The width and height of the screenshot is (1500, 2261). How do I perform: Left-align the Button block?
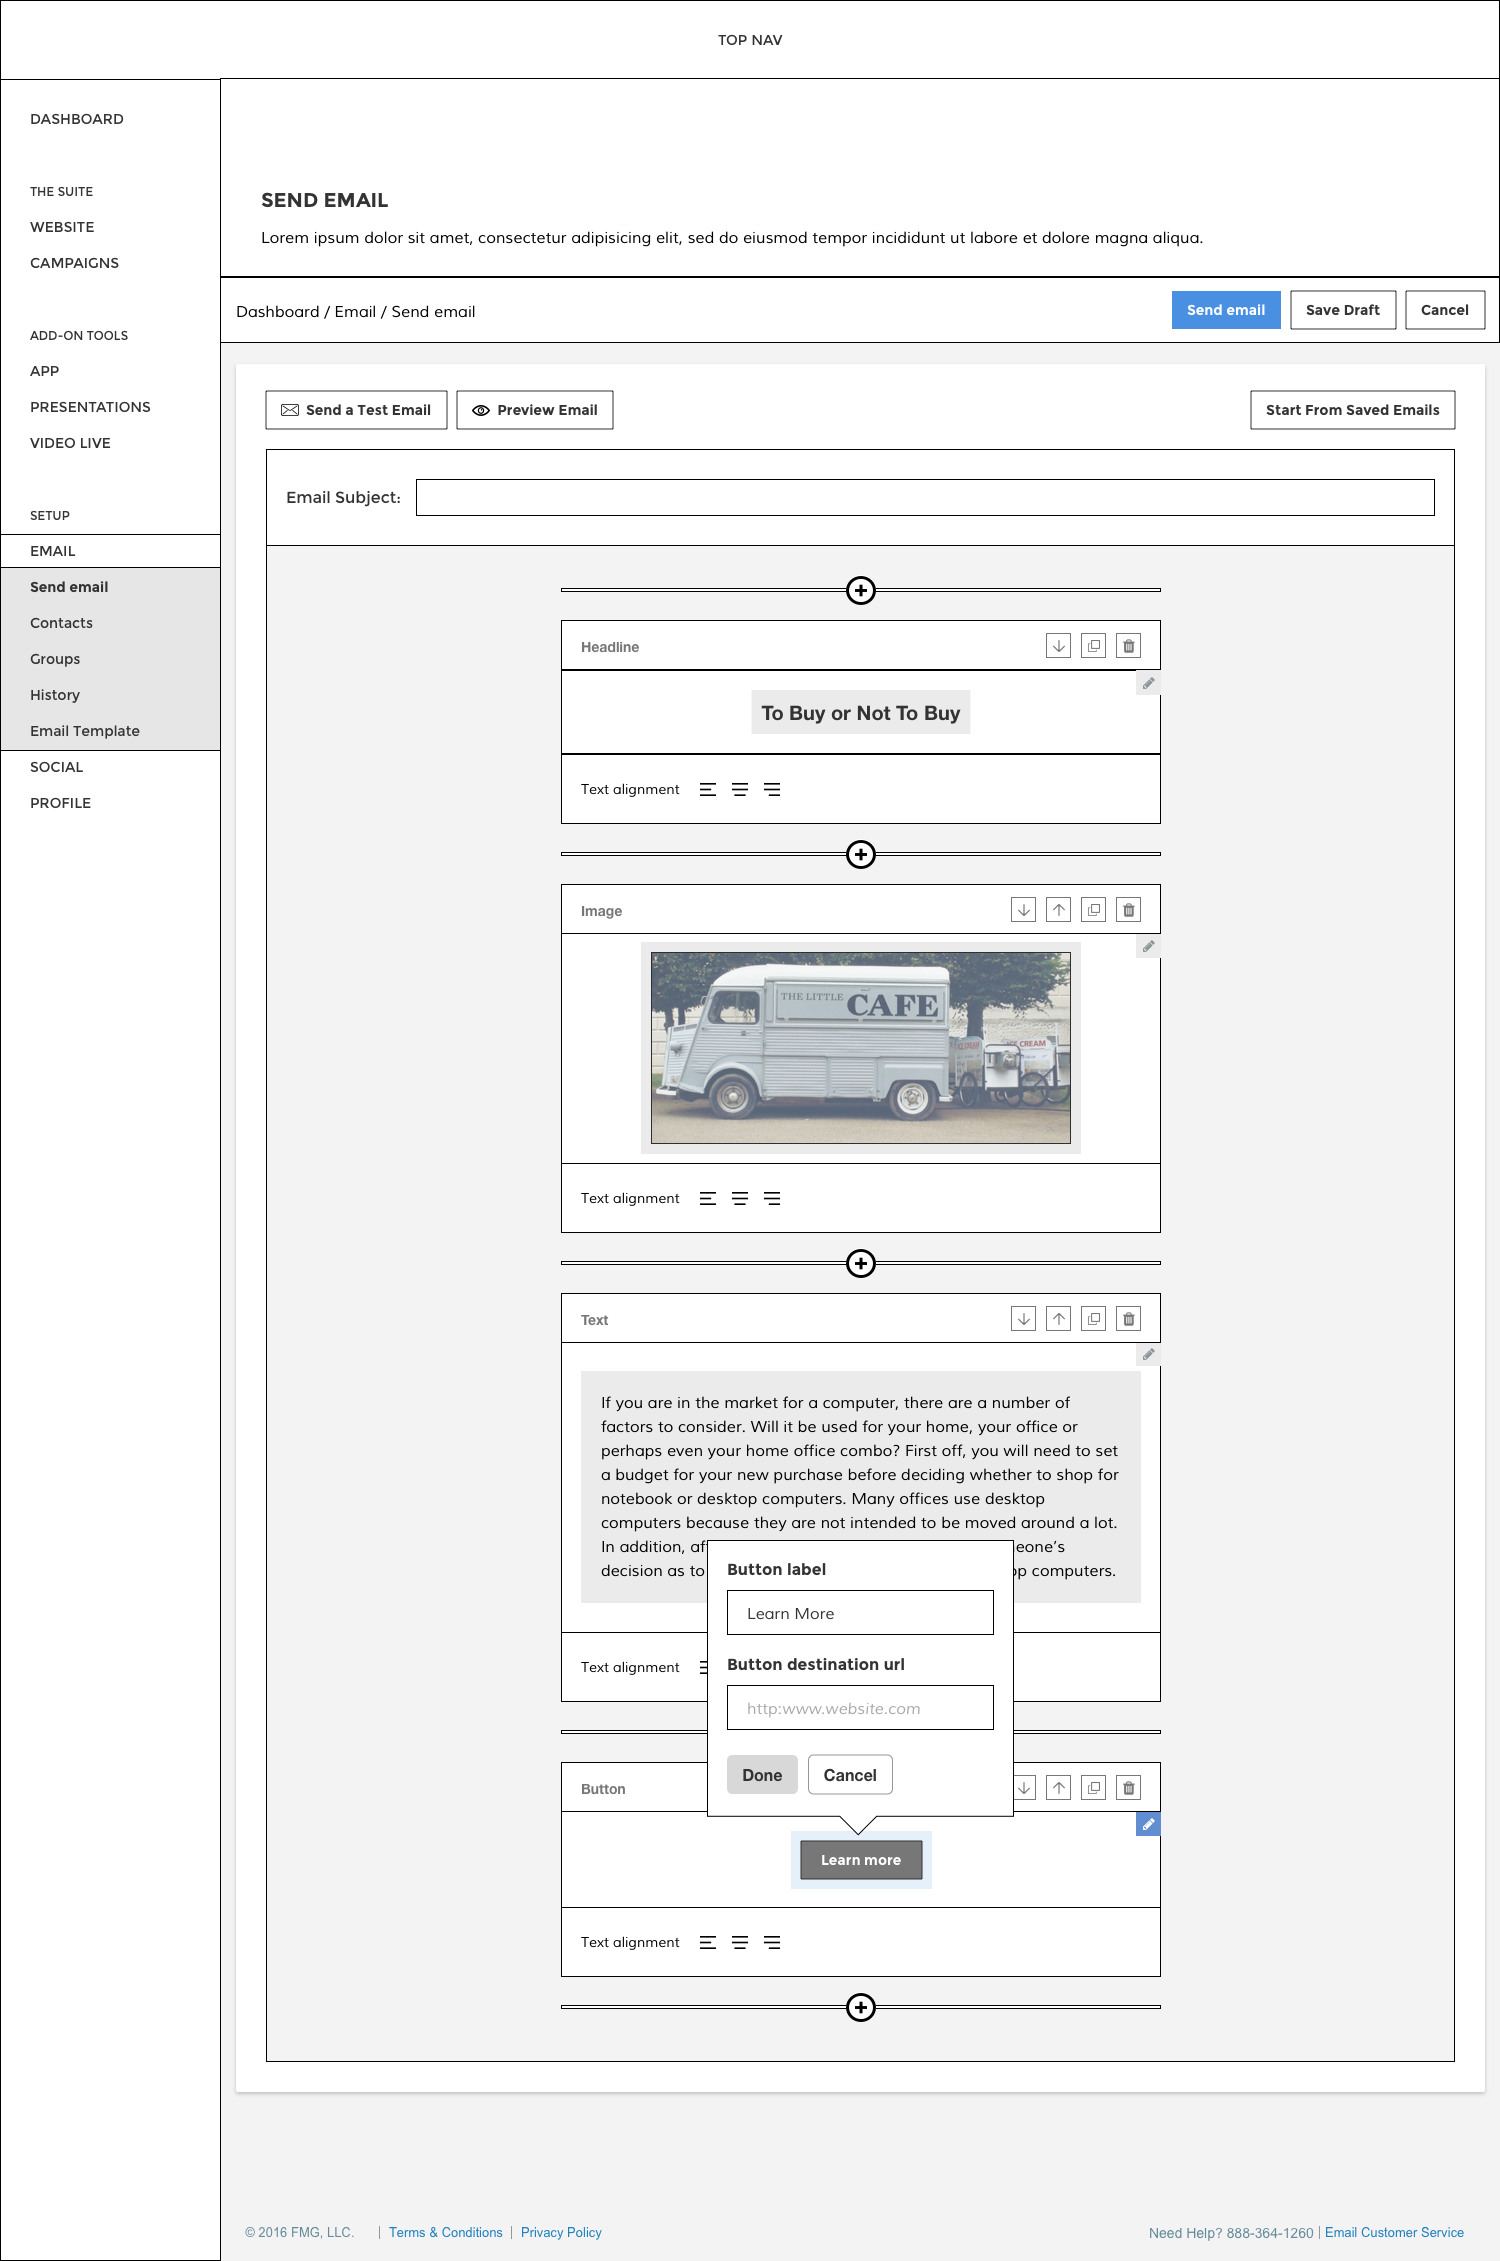(708, 1943)
